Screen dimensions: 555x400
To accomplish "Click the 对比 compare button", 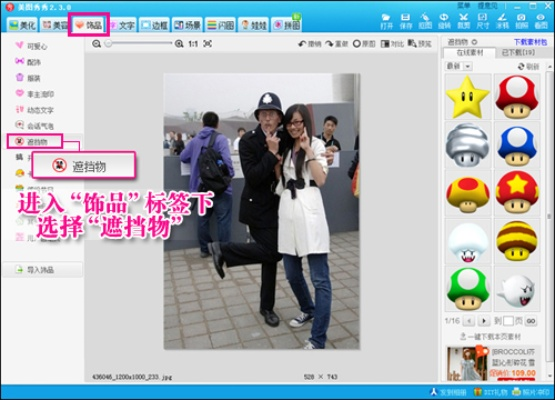I will click(392, 44).
